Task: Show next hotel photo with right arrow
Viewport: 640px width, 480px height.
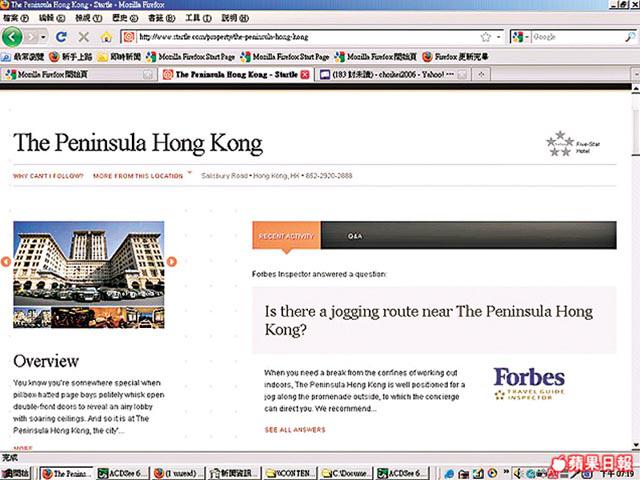Action: 171,261
